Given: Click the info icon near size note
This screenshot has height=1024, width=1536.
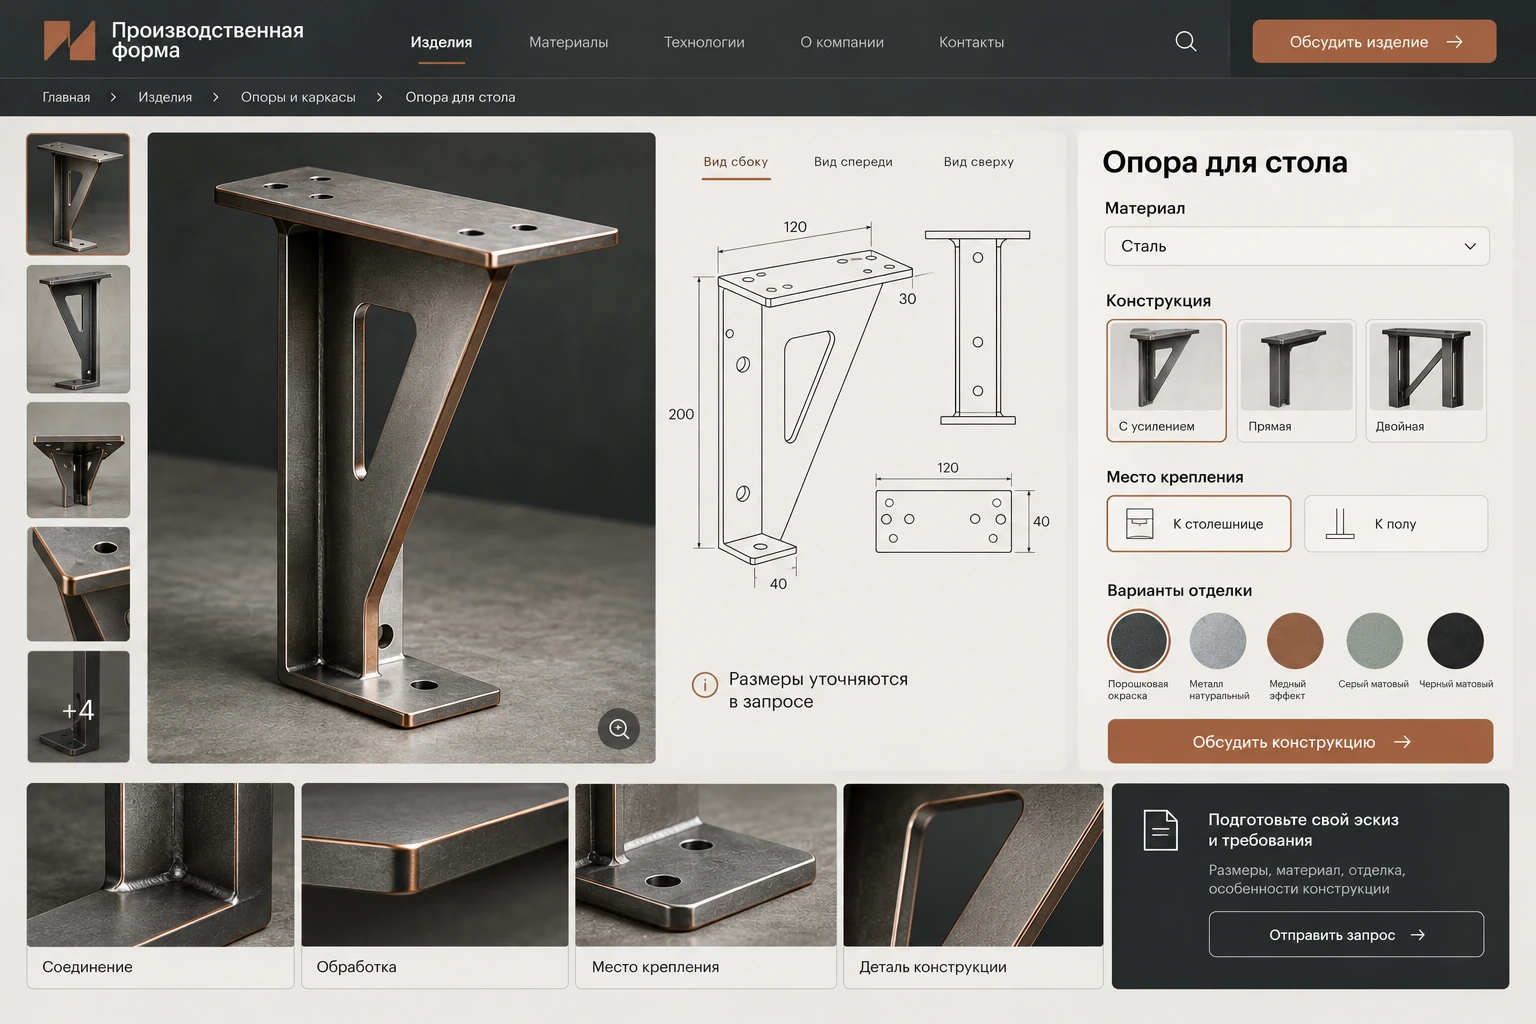Looking at the screenshot, I should 705,685.
